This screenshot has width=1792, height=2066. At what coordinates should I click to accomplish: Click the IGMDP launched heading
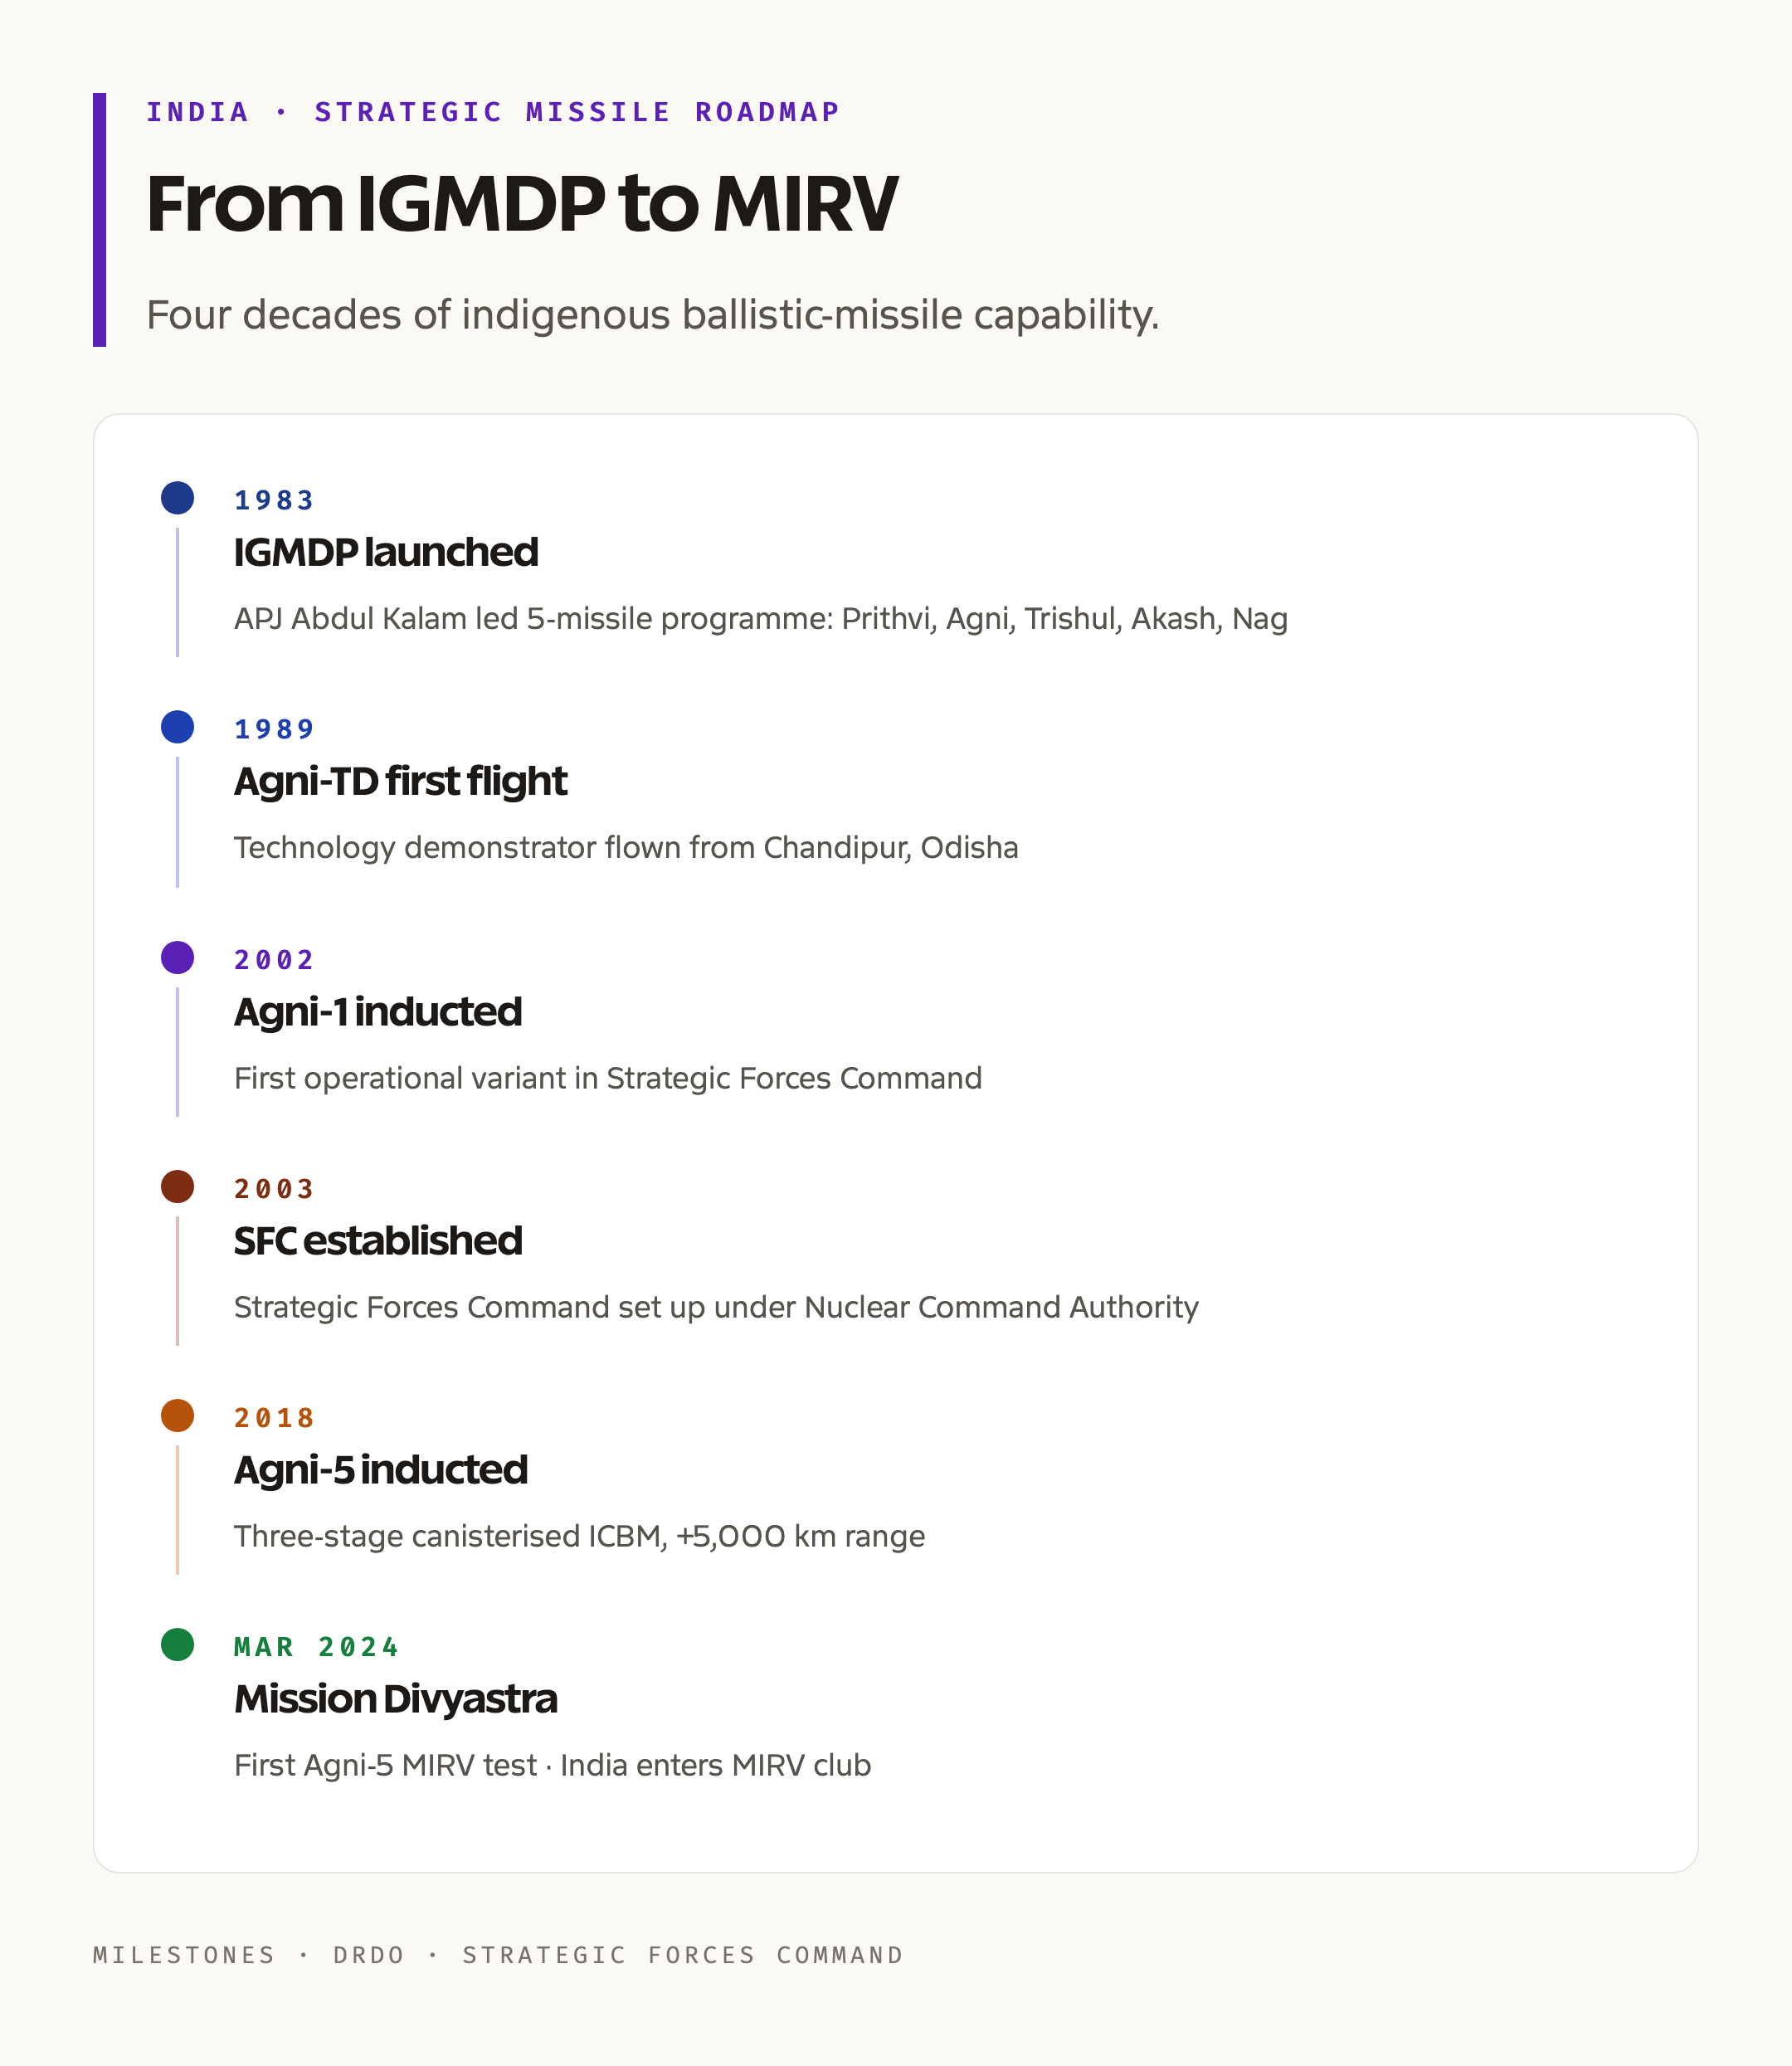[x=386, y=552]
